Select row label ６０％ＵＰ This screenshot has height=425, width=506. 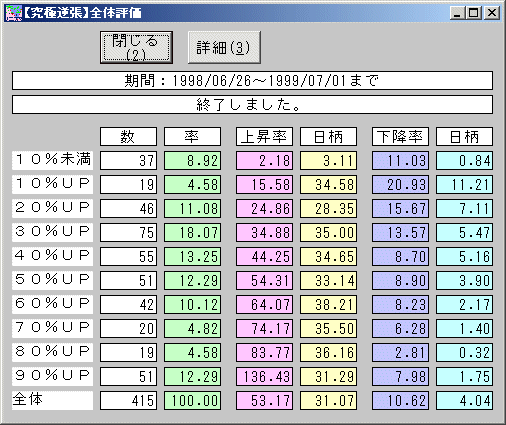coord(53,304)
